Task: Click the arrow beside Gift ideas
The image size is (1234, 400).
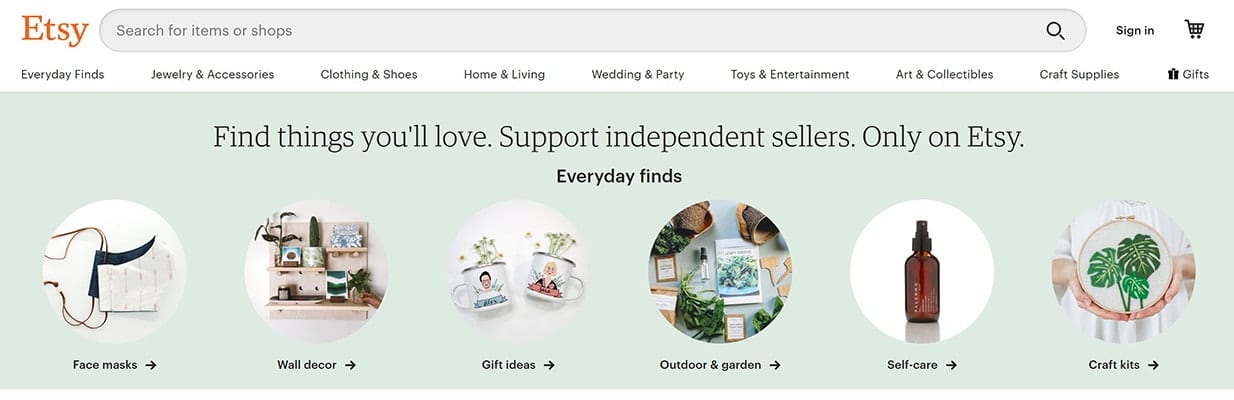Action: (549, 365)
